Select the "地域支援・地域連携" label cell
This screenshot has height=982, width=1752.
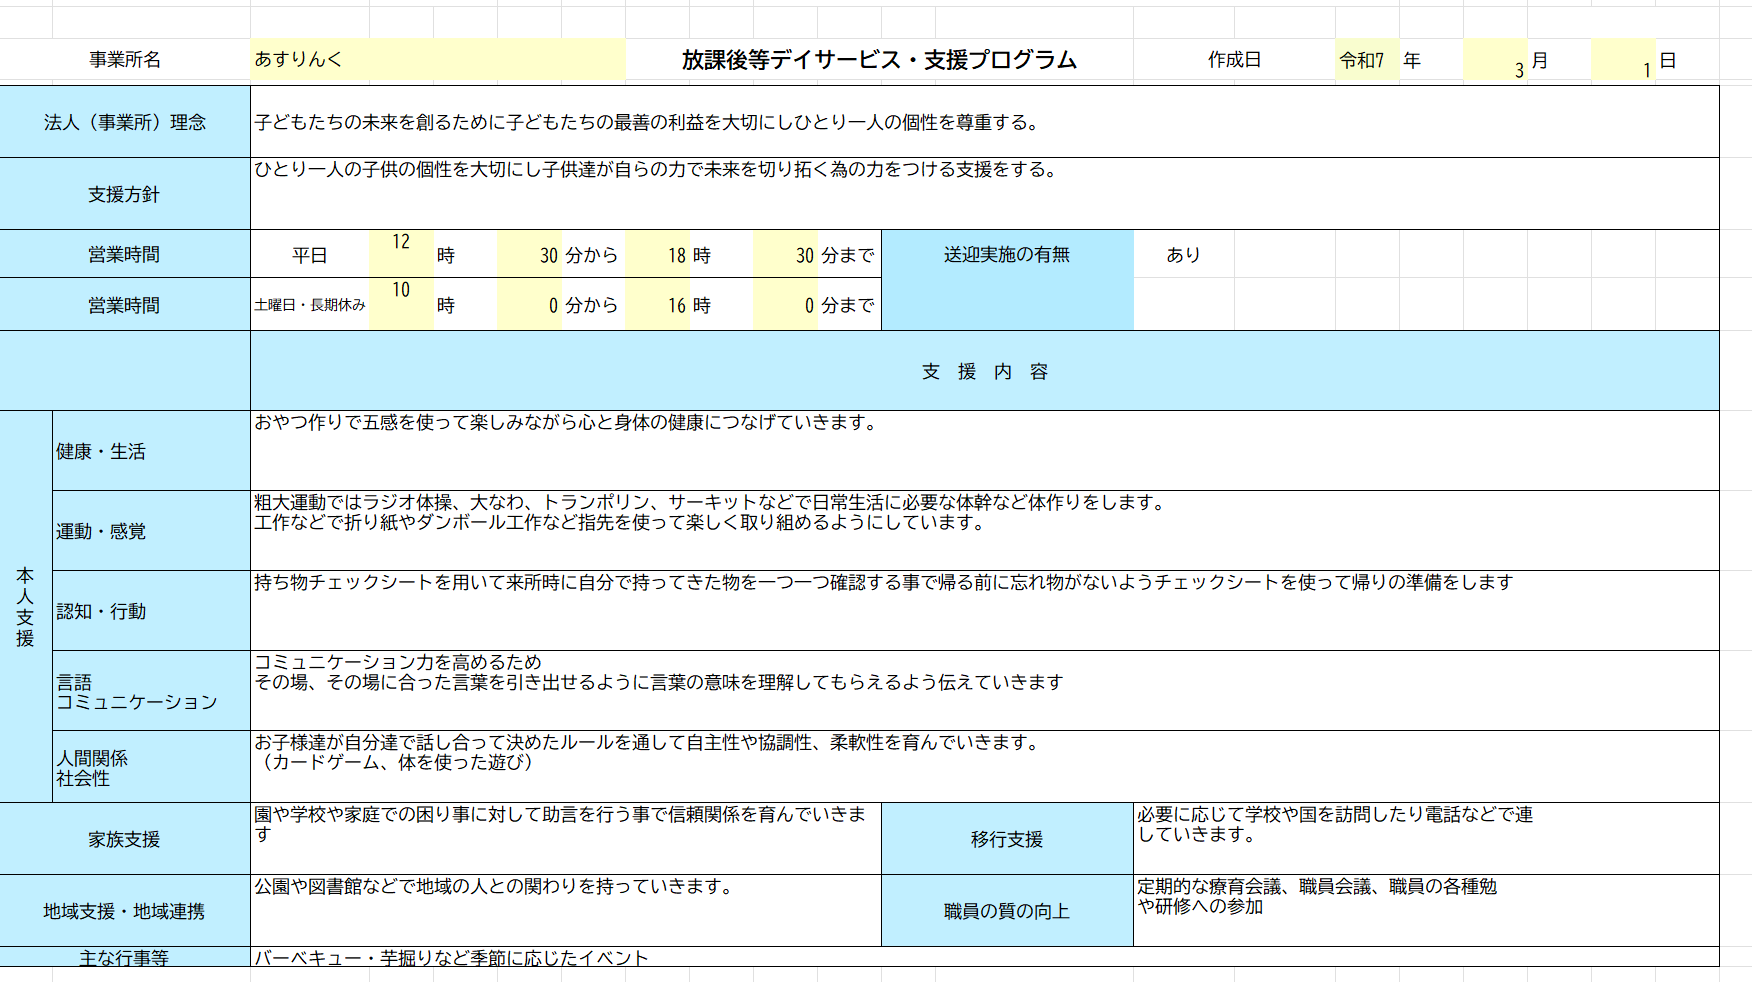point(125,911)
